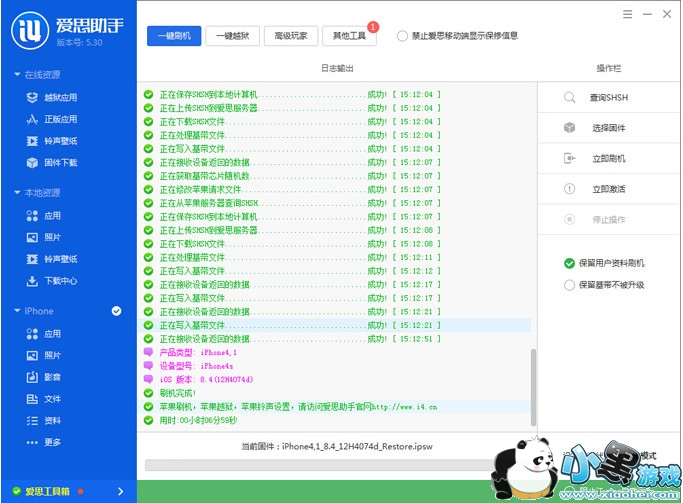Enable 保留用户资料刷机 option
683x503 pixels.
click(569, 263)
